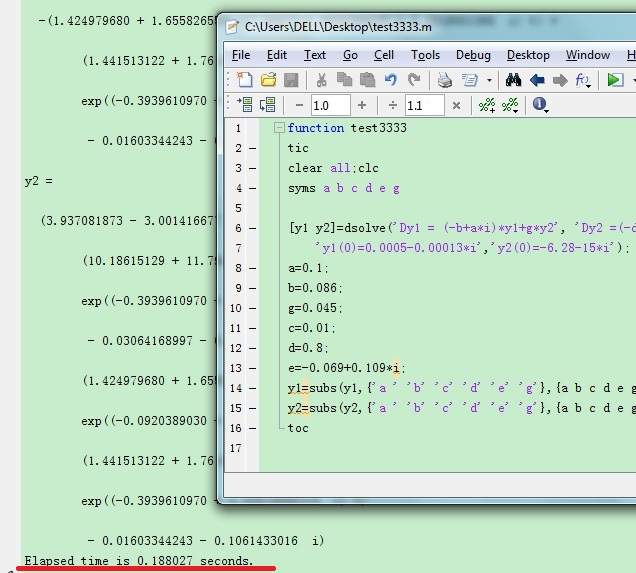Open the Tools menu
The height and width of the screenshot is (573, 636).
coord(425,55)
